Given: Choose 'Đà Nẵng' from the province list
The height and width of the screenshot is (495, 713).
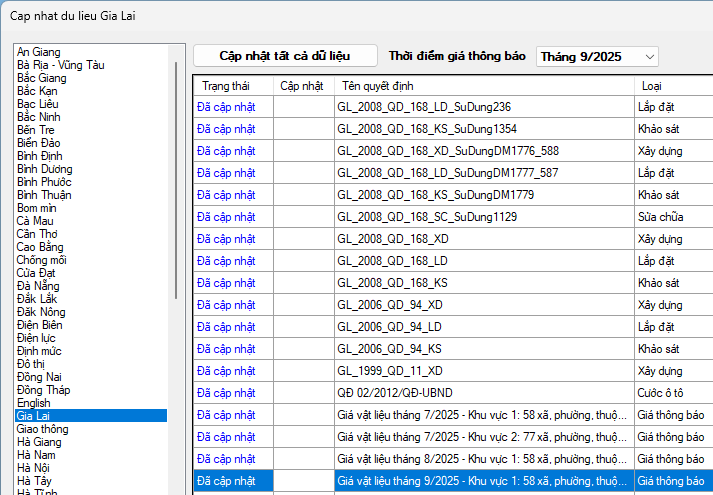Looking at the screenshot, I should (39, 285).
